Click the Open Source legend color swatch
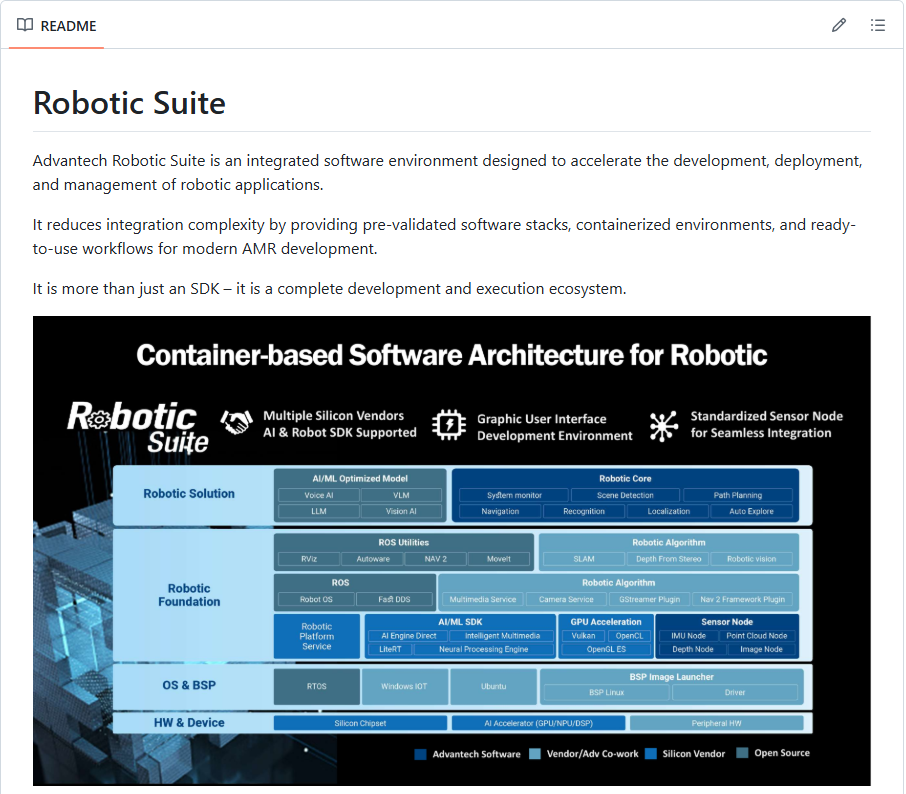Screen dimensions: 906x794 point(742,754)
